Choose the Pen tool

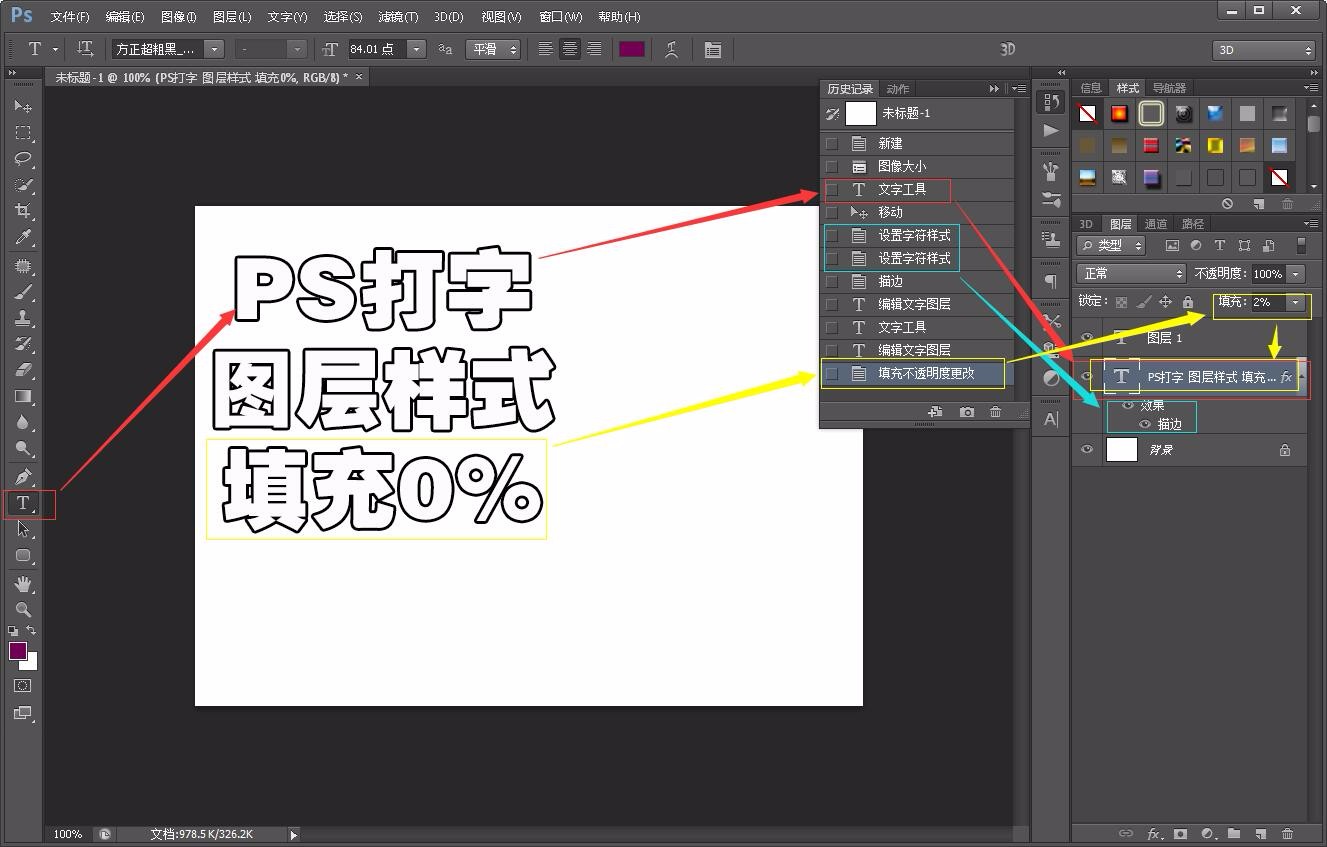click(x=22, y=477)
